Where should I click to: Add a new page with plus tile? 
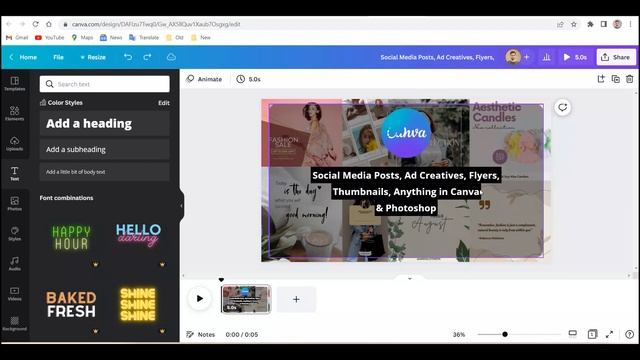pos(296,300)
